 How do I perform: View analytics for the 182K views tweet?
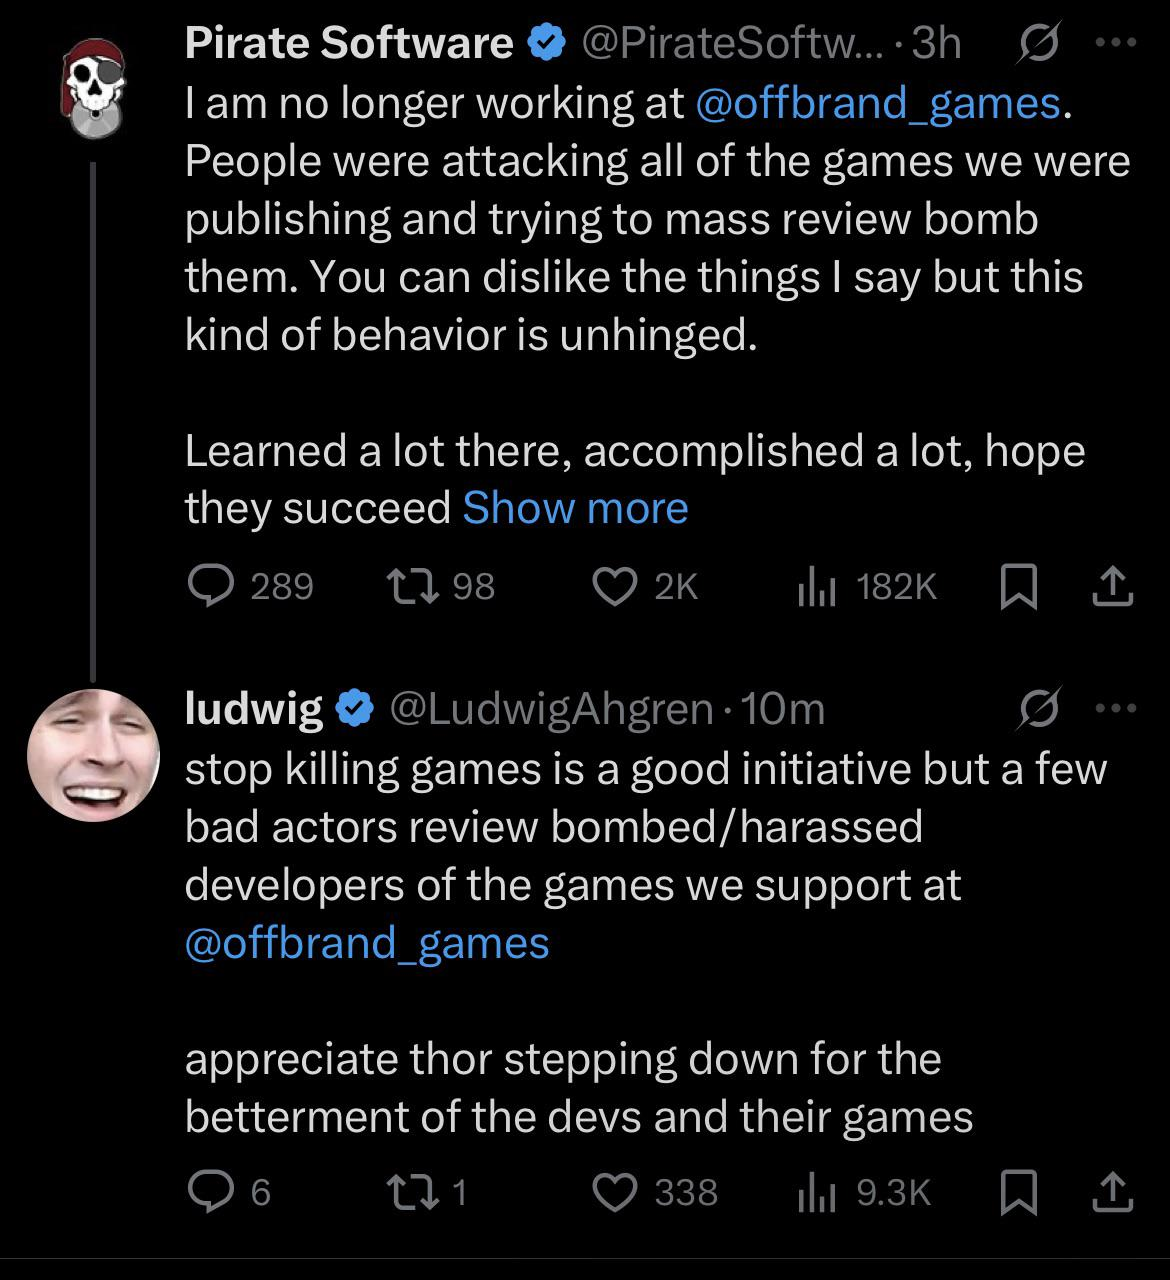click(x=867, y=587)
